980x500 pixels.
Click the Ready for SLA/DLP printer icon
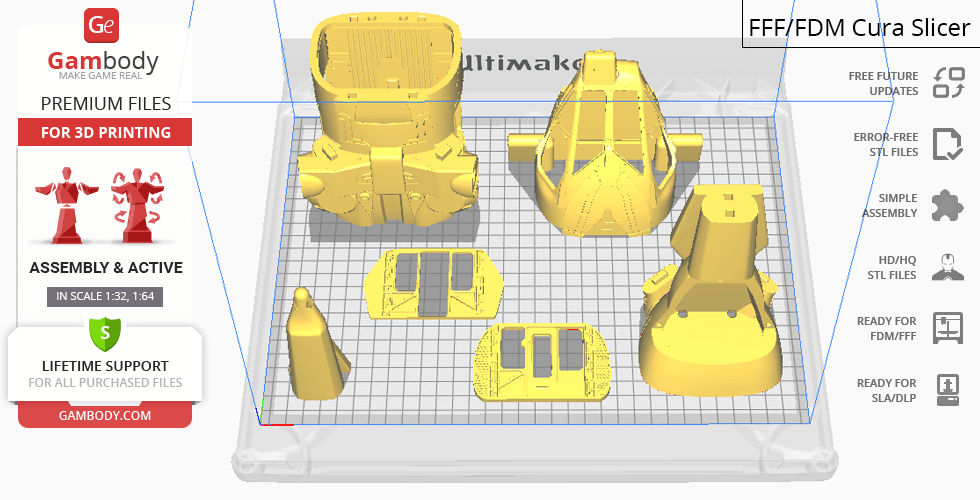point(947,388)
